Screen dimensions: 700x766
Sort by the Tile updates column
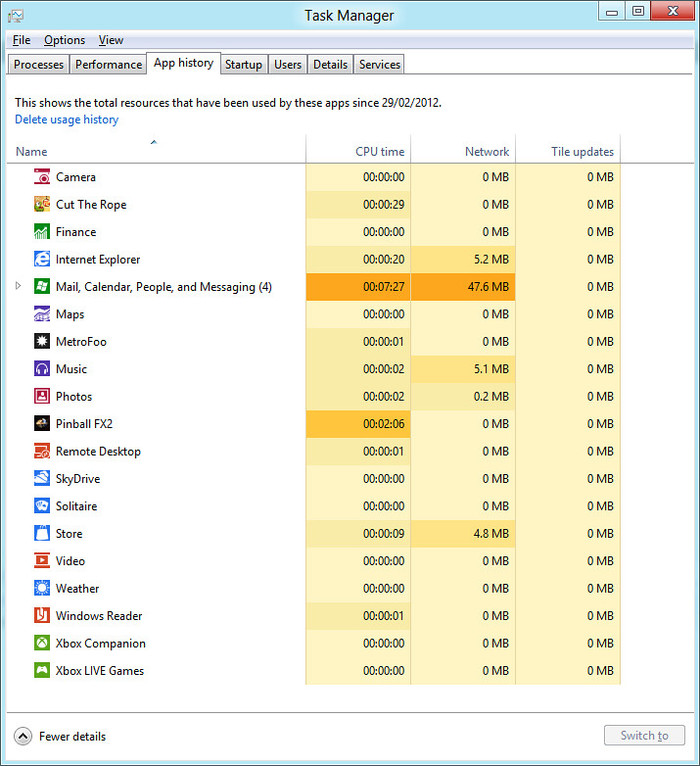(568, 149)
